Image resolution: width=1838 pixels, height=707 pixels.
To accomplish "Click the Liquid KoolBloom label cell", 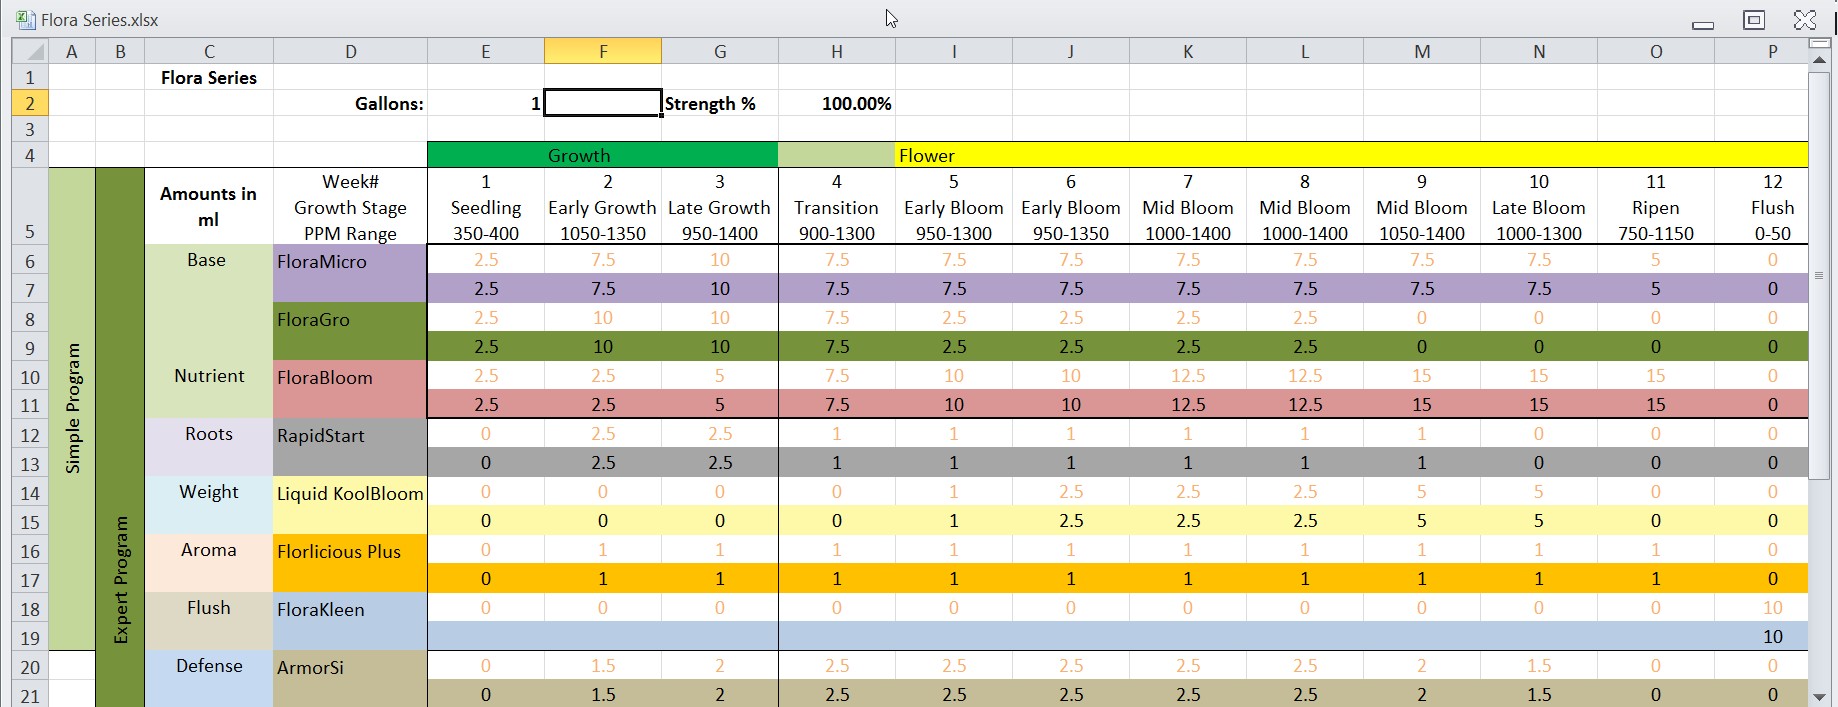I will [350, 494].
